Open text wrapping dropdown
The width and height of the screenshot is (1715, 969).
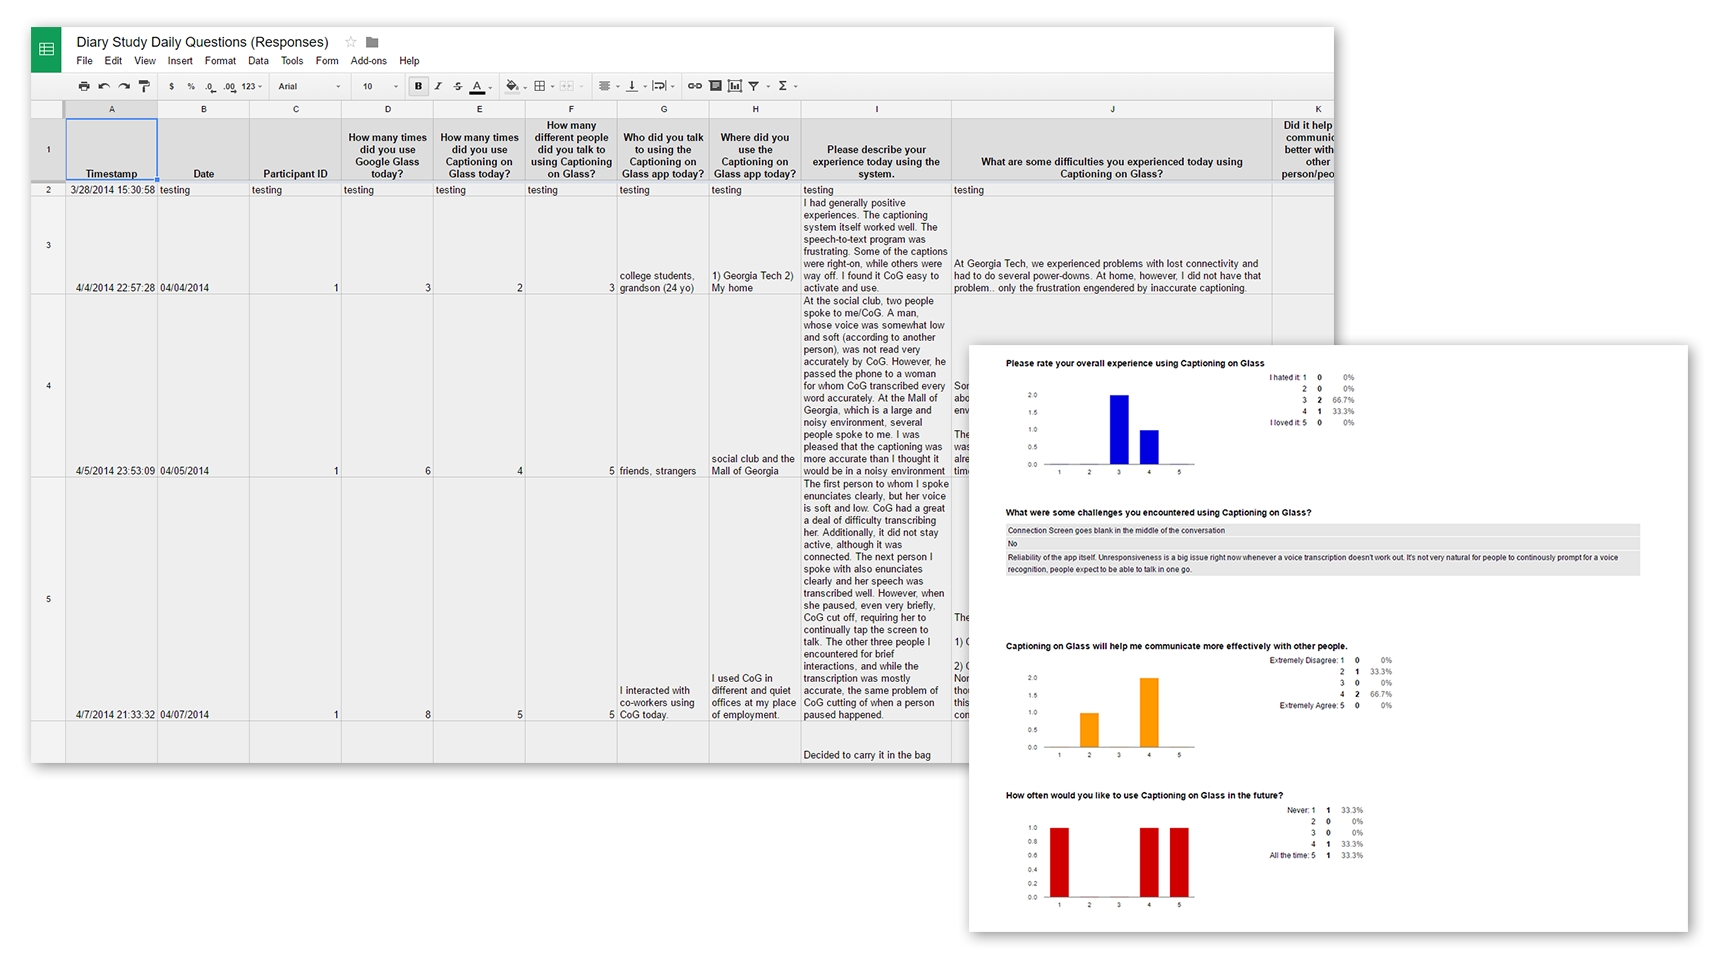tap(663, 86)
